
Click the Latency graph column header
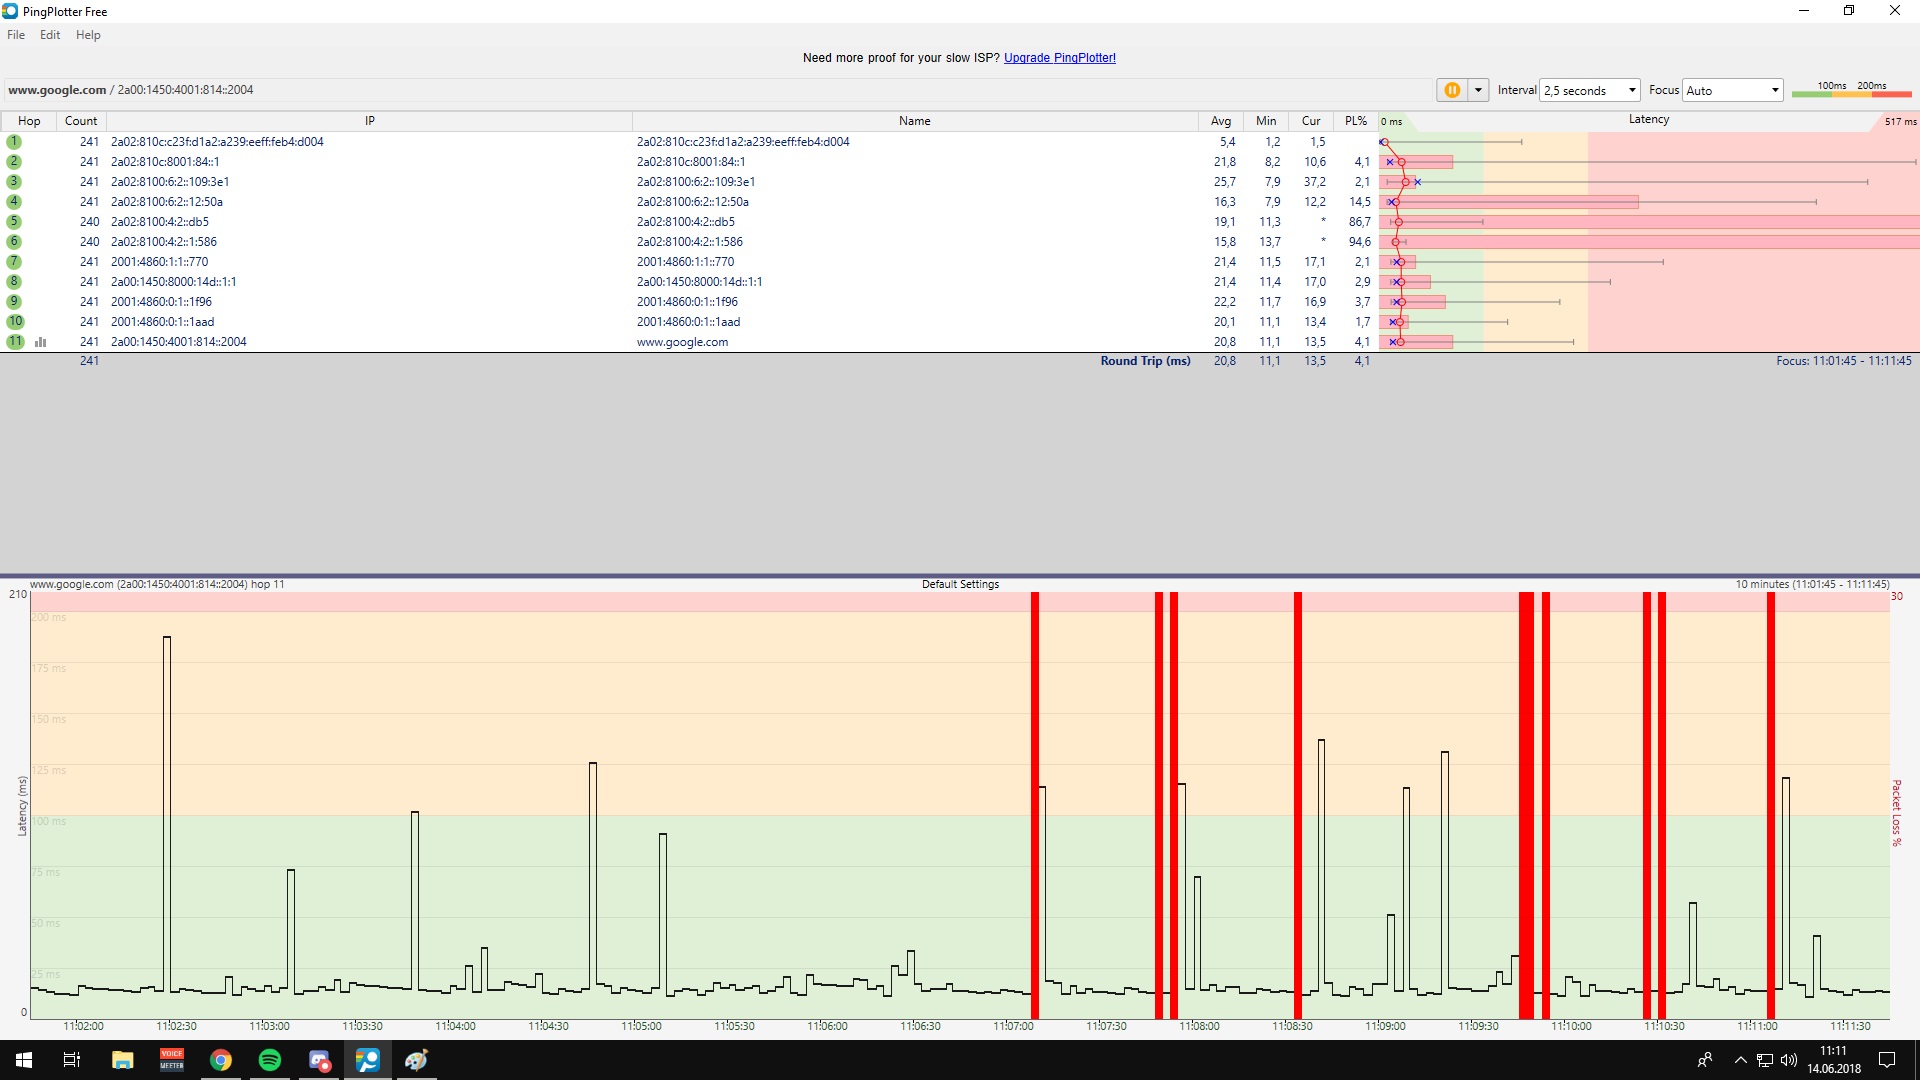click(1649, 120)
